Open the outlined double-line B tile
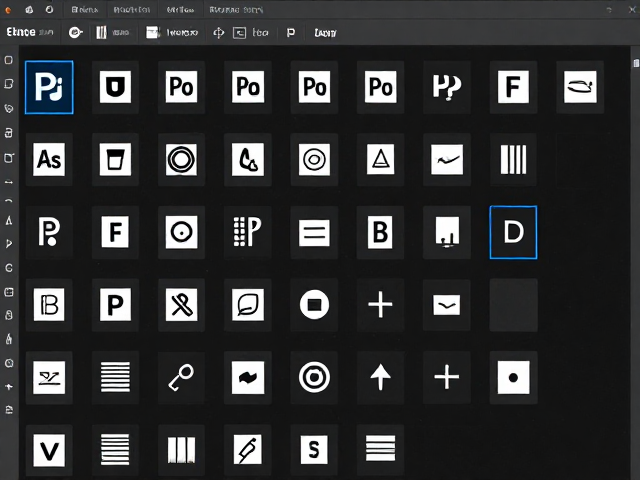Screen dimensions: 640x480 pyautogui.click(x=49, y=305)
